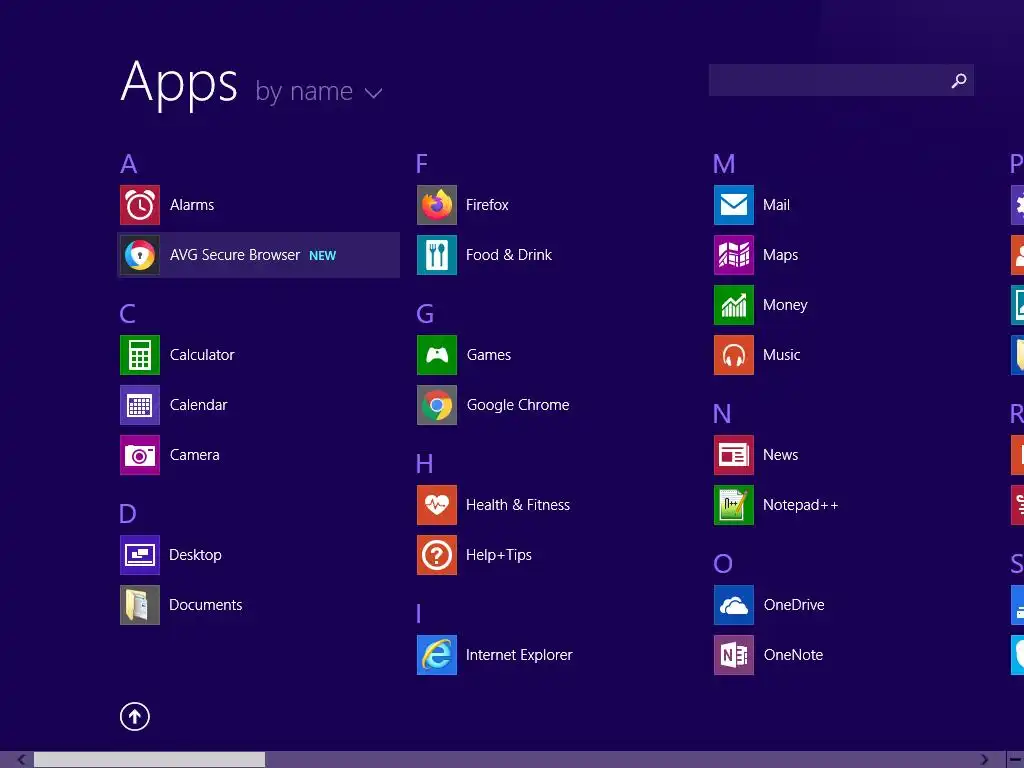Launch Notepad++ icon

tap(734, 505)
